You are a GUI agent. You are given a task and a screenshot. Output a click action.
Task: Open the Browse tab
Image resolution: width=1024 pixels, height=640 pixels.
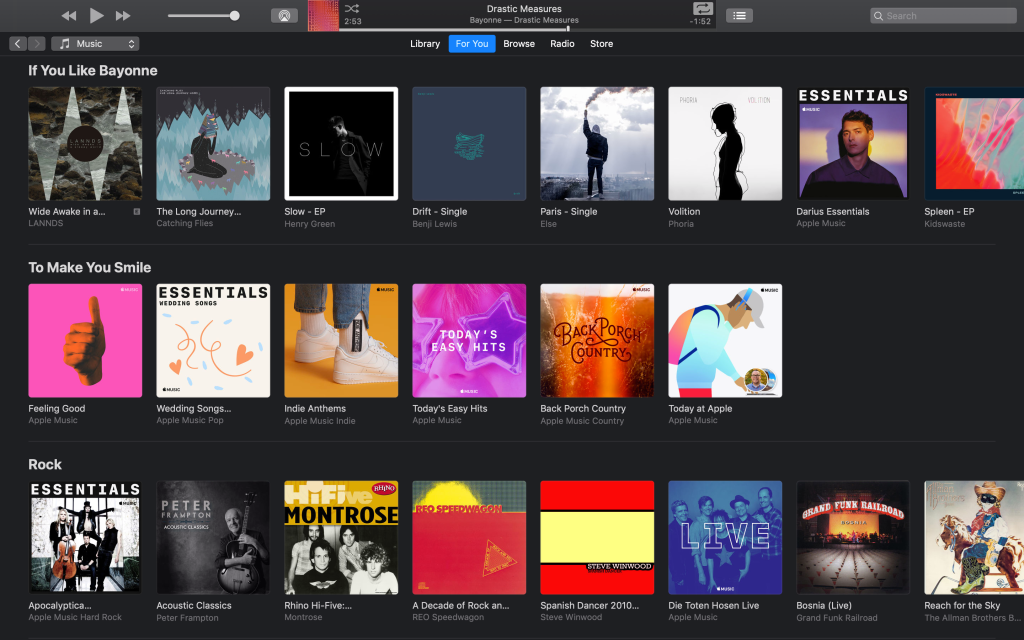[x=519, y=44]
